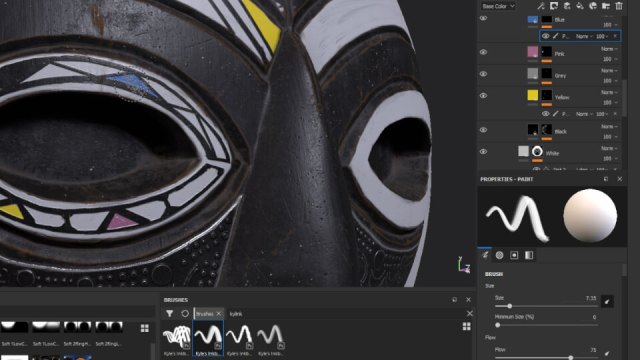Select the Soft 2RingH alpha thumbnail
Viewport: 640px width, 360px height.
click(77, 327)
